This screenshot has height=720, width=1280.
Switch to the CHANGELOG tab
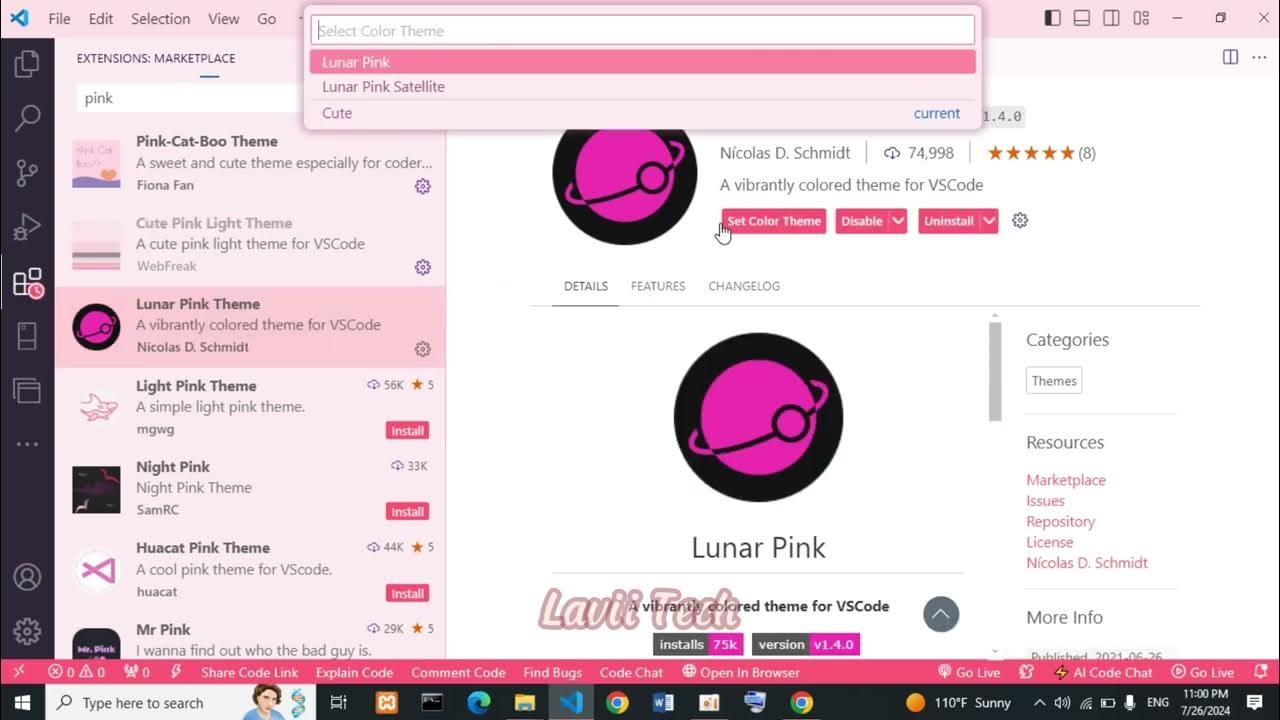click(x=744, y=286)
